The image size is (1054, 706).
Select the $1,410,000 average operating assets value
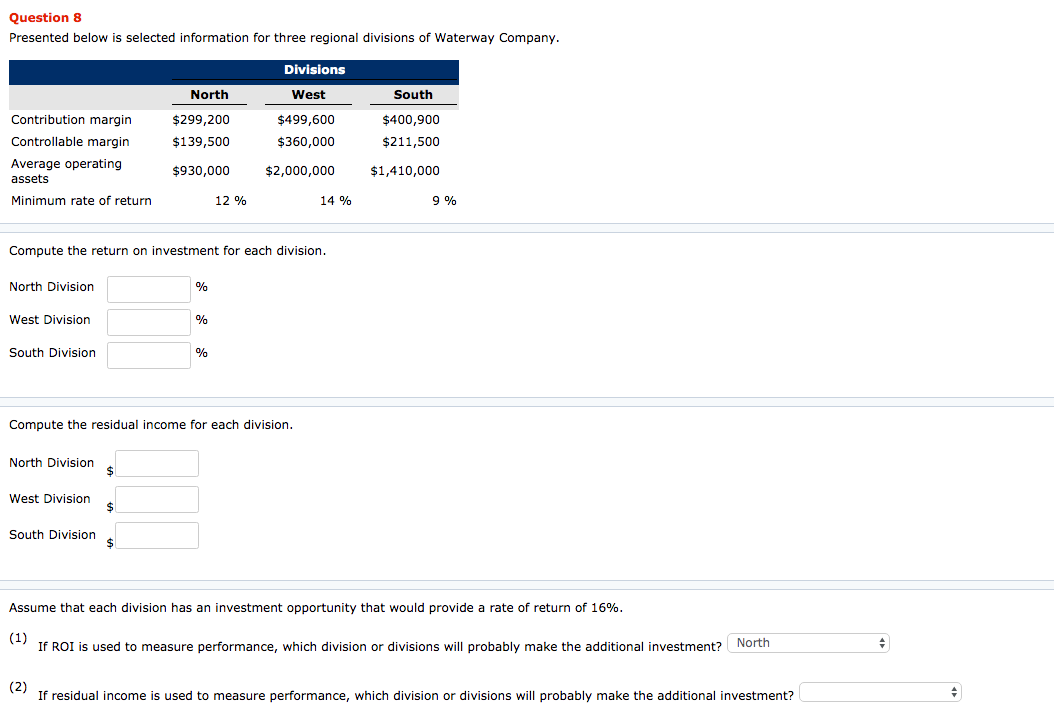tap(405, 171)
